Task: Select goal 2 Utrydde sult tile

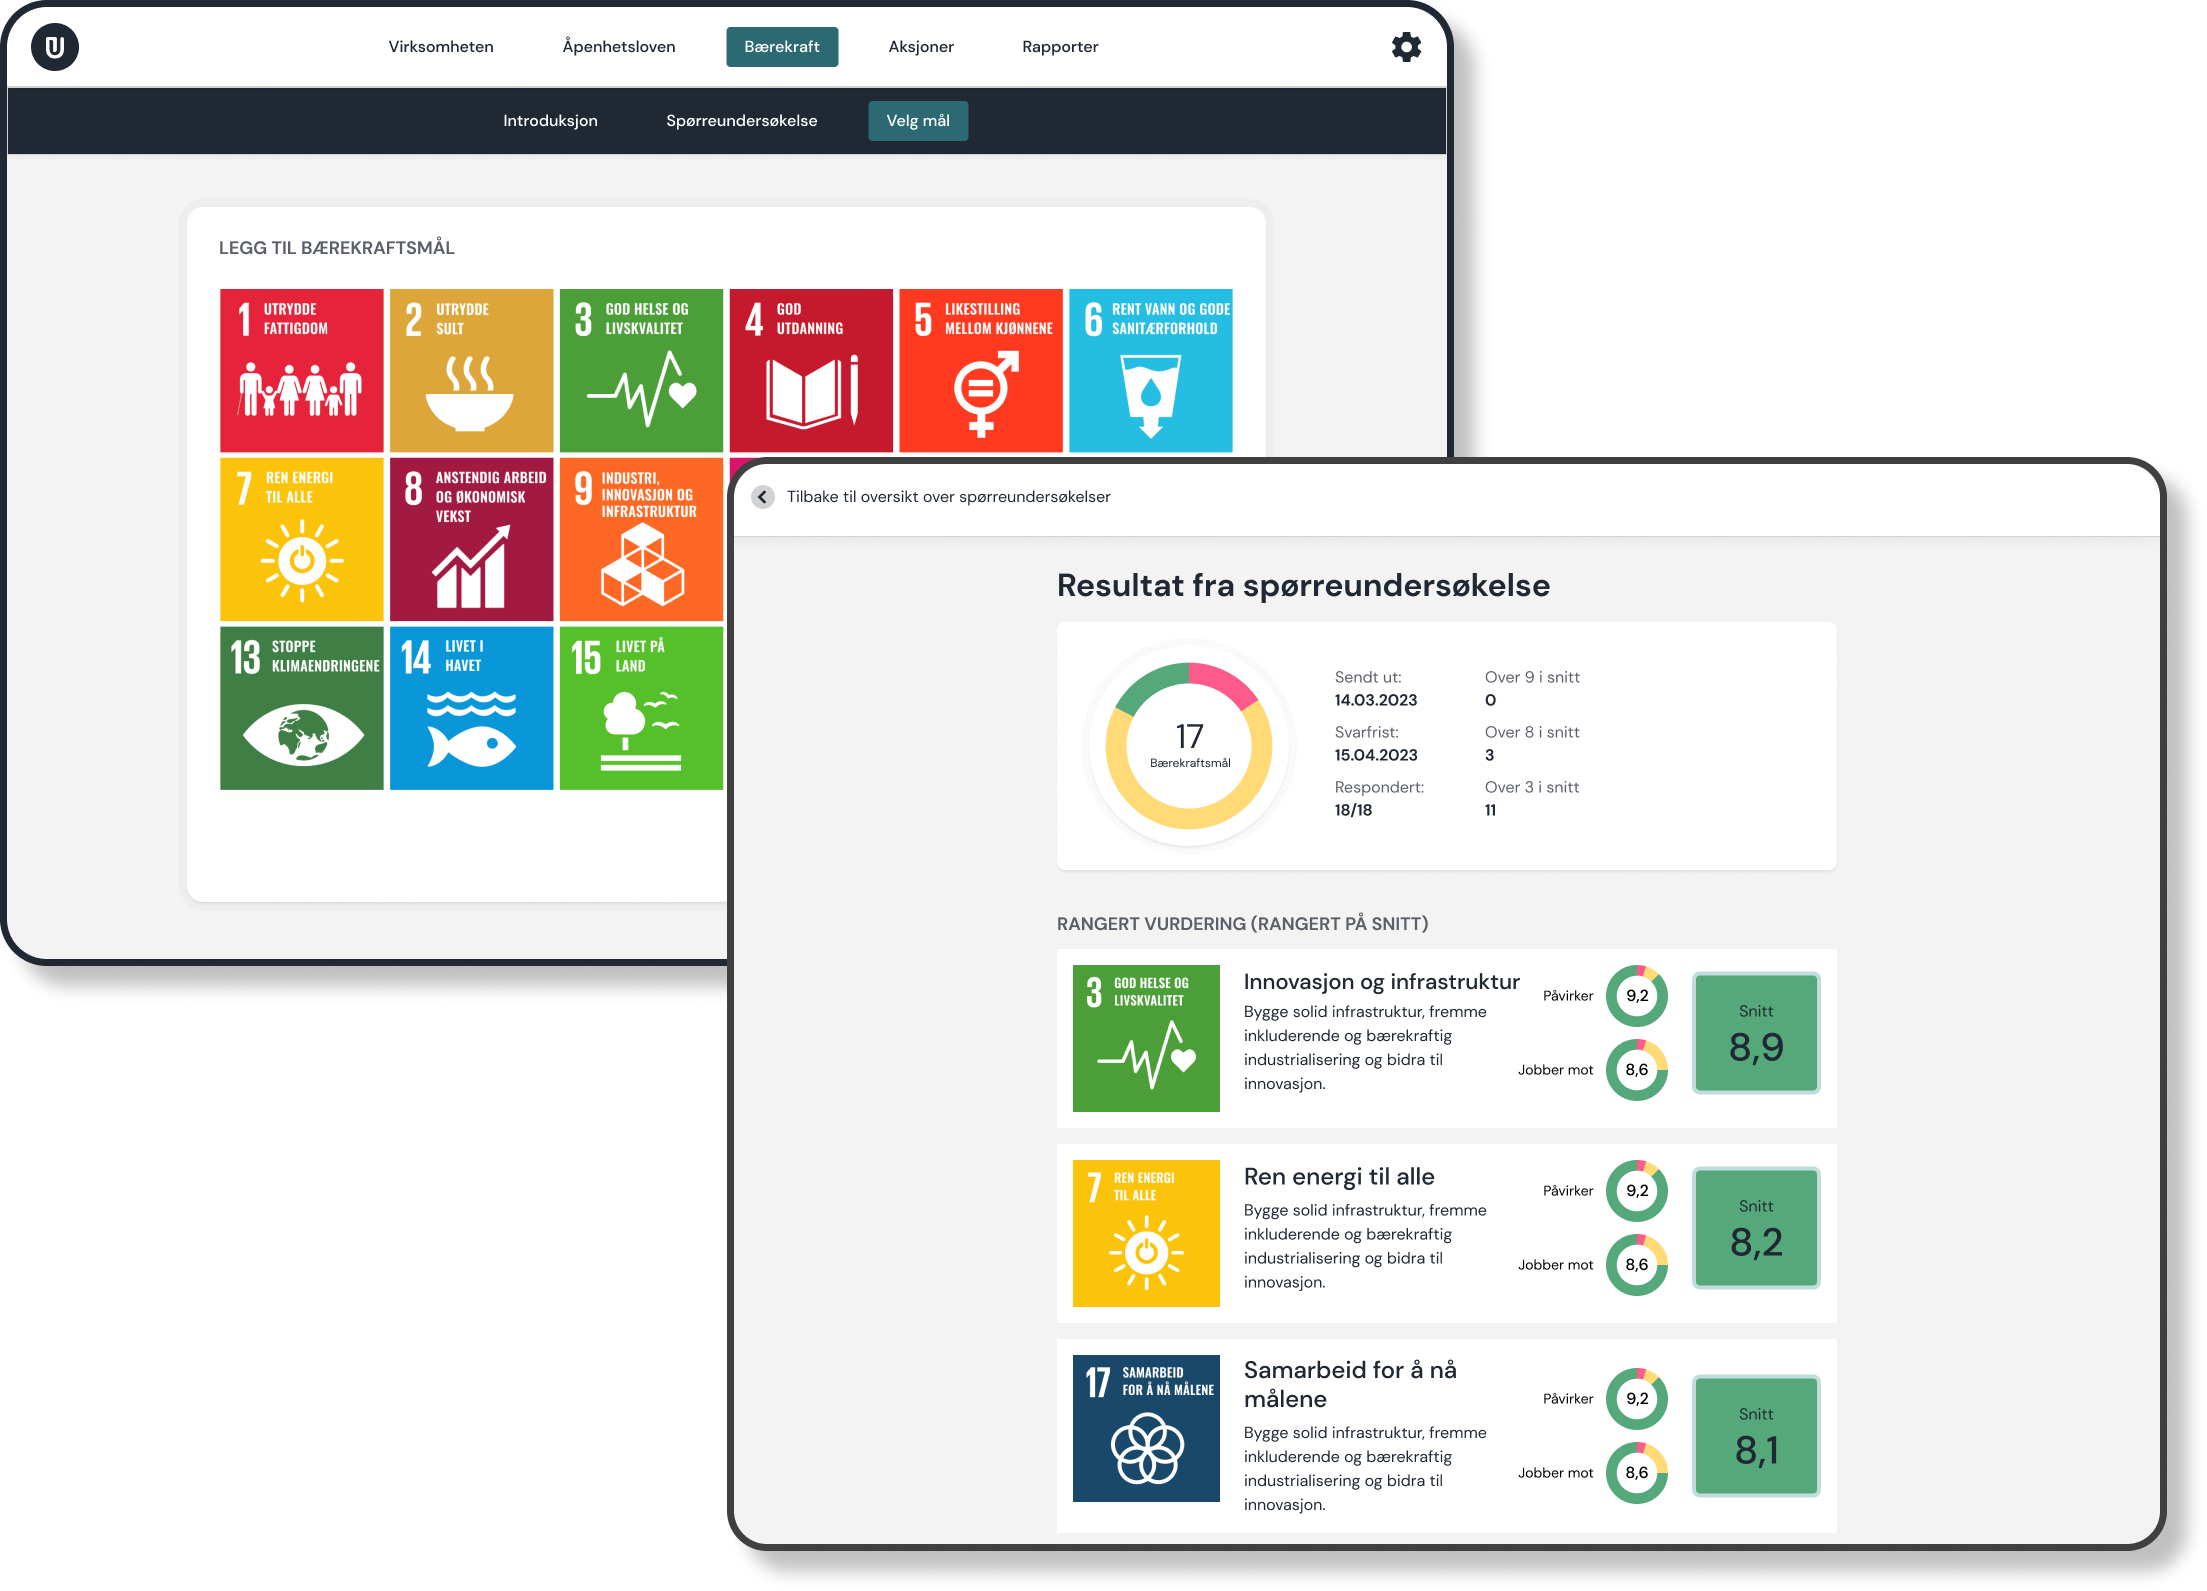Action: pyautogui.click(x=471, y=370)
